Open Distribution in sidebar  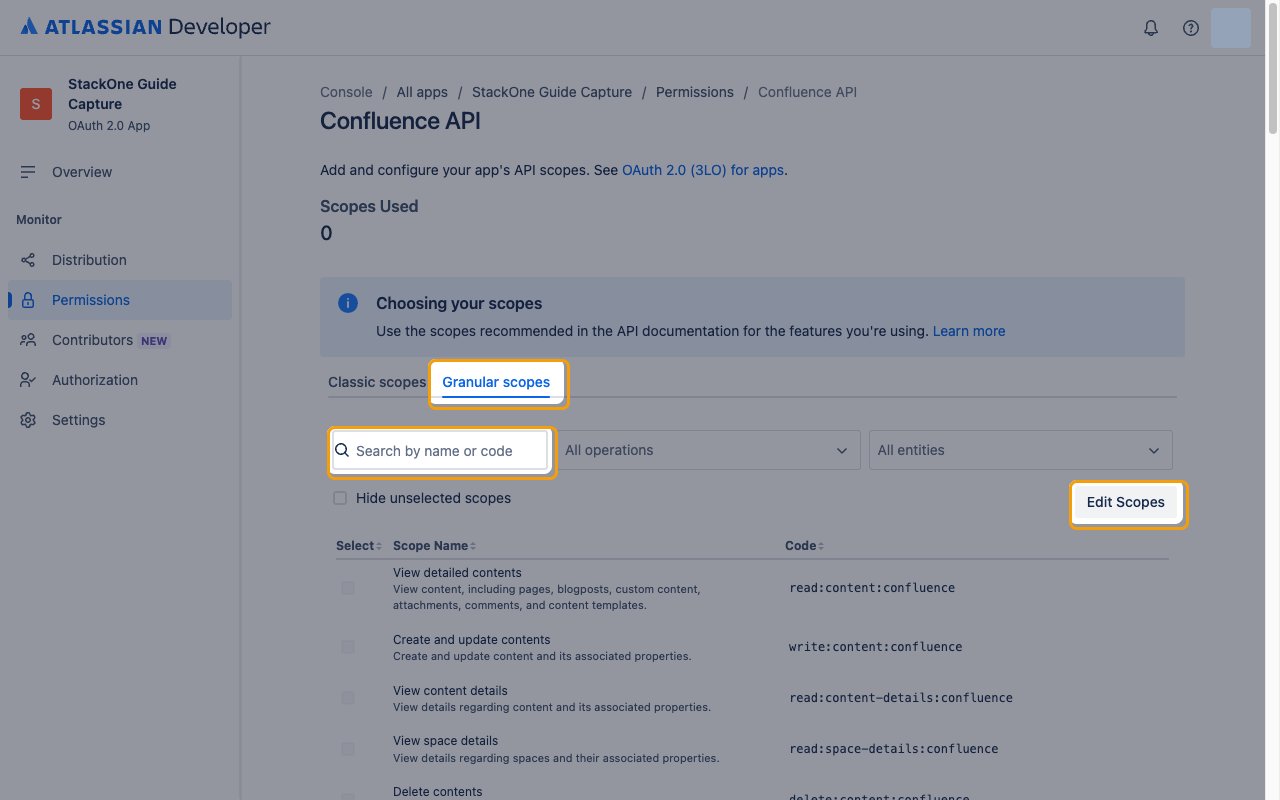pos(120,260)
